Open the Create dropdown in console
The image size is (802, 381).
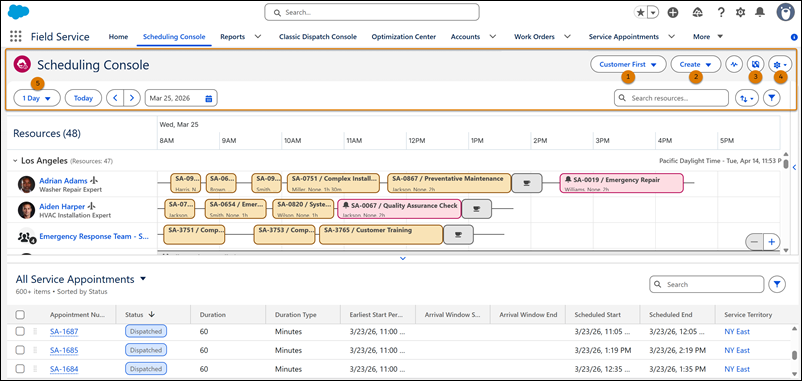(x=696, y=64)
